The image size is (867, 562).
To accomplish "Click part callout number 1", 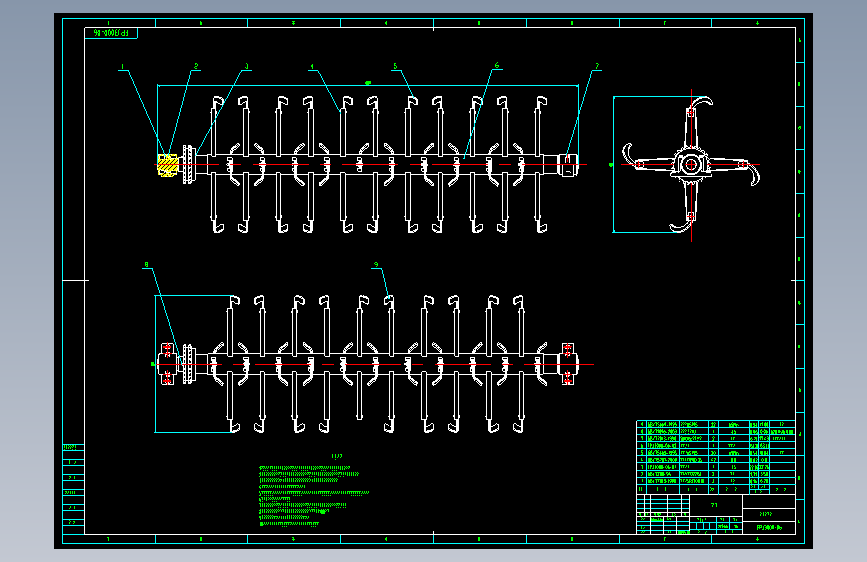I will [x=123, y=67].
